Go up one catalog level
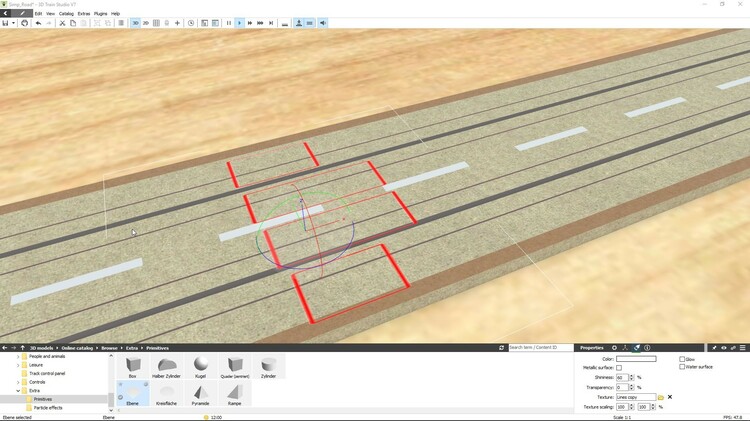Image resolution: width=750 pixels, height=421 pixels. (22, 348)
